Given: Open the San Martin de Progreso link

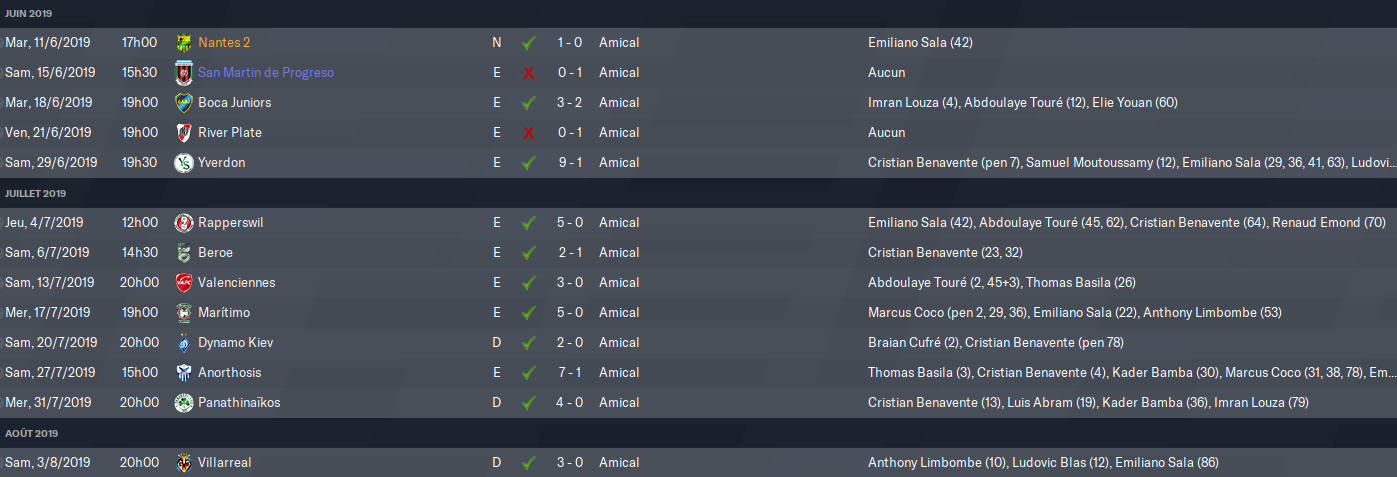Looking at the screenshot, I should coord(266,73).
